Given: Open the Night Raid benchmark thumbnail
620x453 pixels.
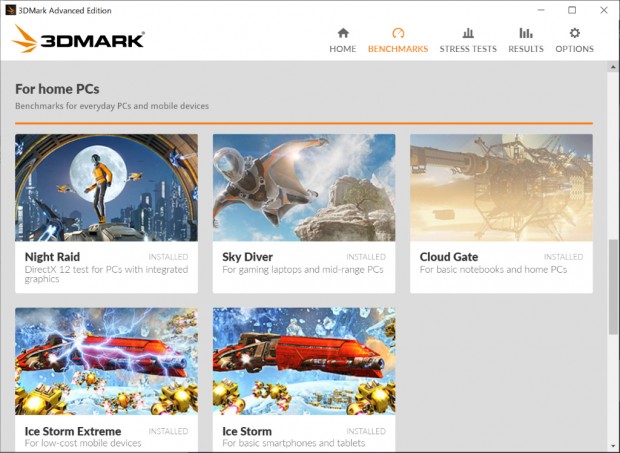Looking at the screenshot, I should pyautogui.click(x=106, y=188).
